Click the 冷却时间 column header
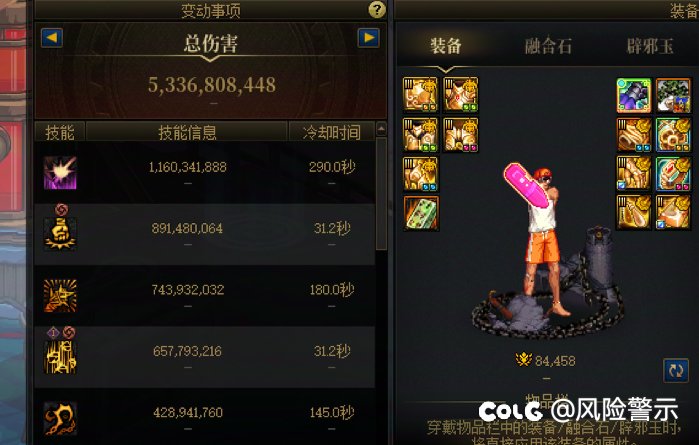This screenshot has width=699, height=445. (331, 132)
